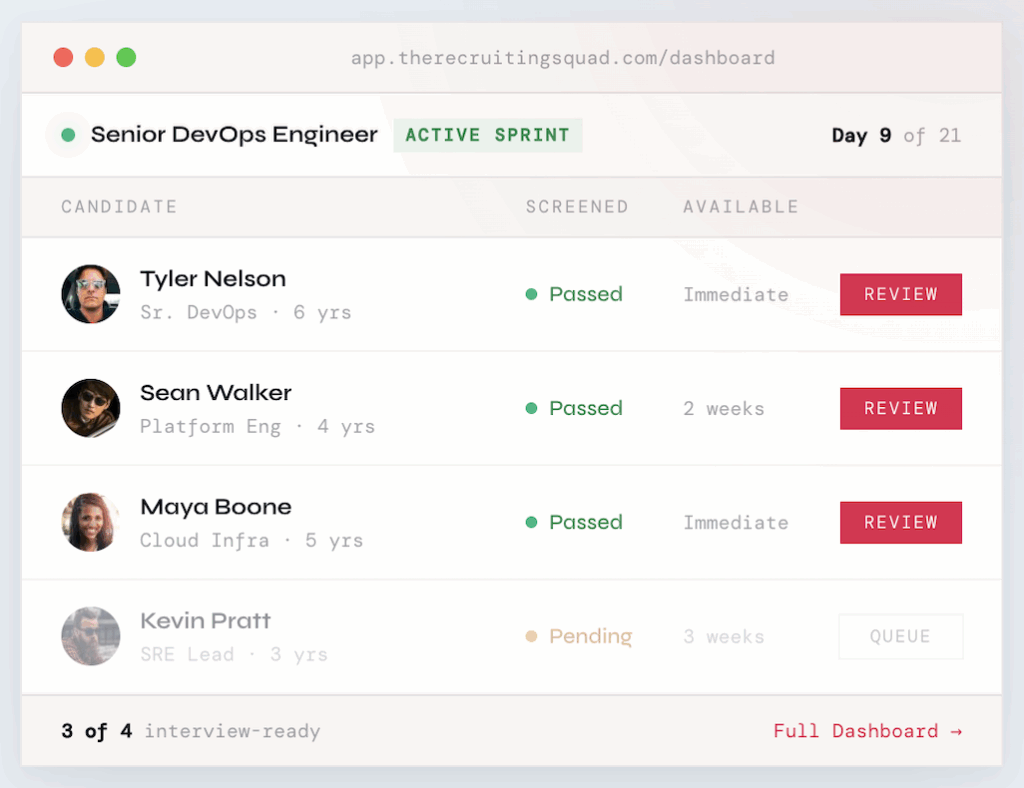Image resolution: width=1024 pixels, height=788 pixels.
Task: Click Kevin Pratt's avatar photo
Action: tap(91, 637)
